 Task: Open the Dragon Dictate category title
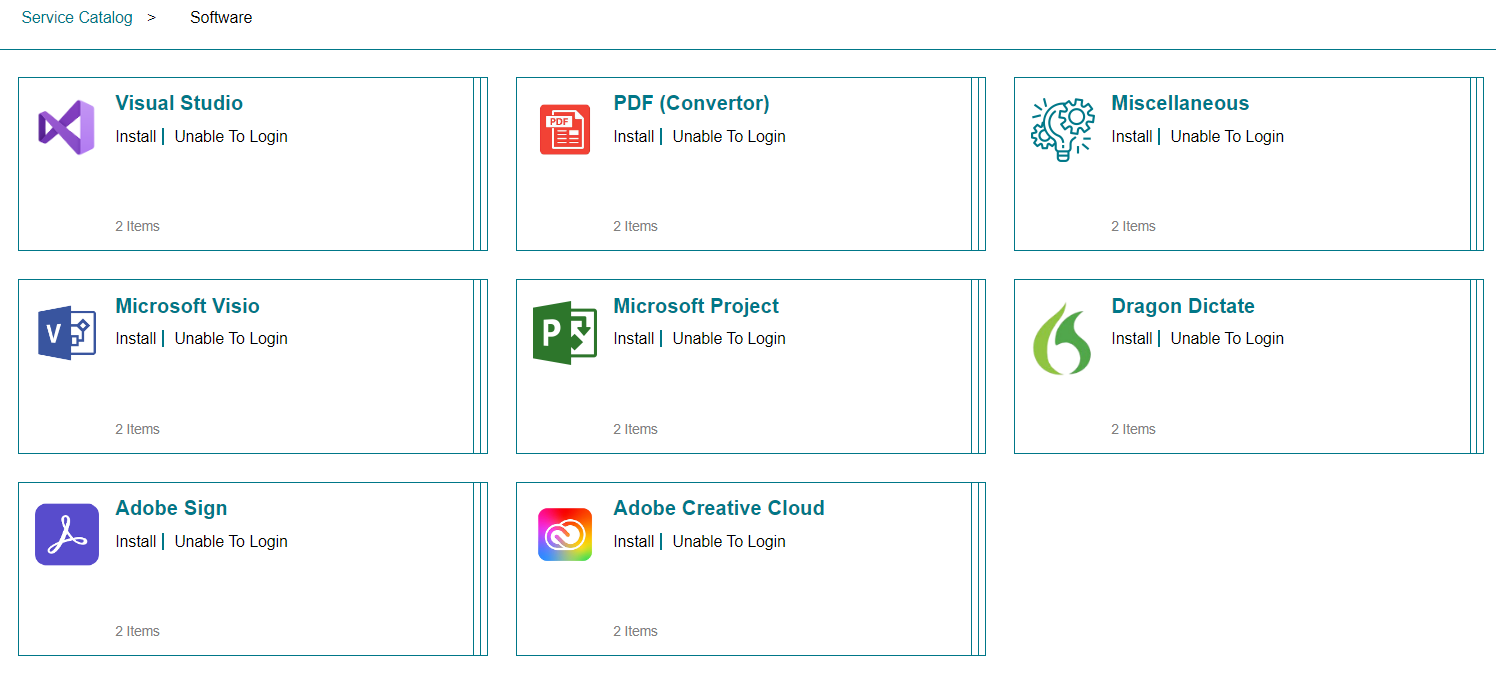point(1183,306)
